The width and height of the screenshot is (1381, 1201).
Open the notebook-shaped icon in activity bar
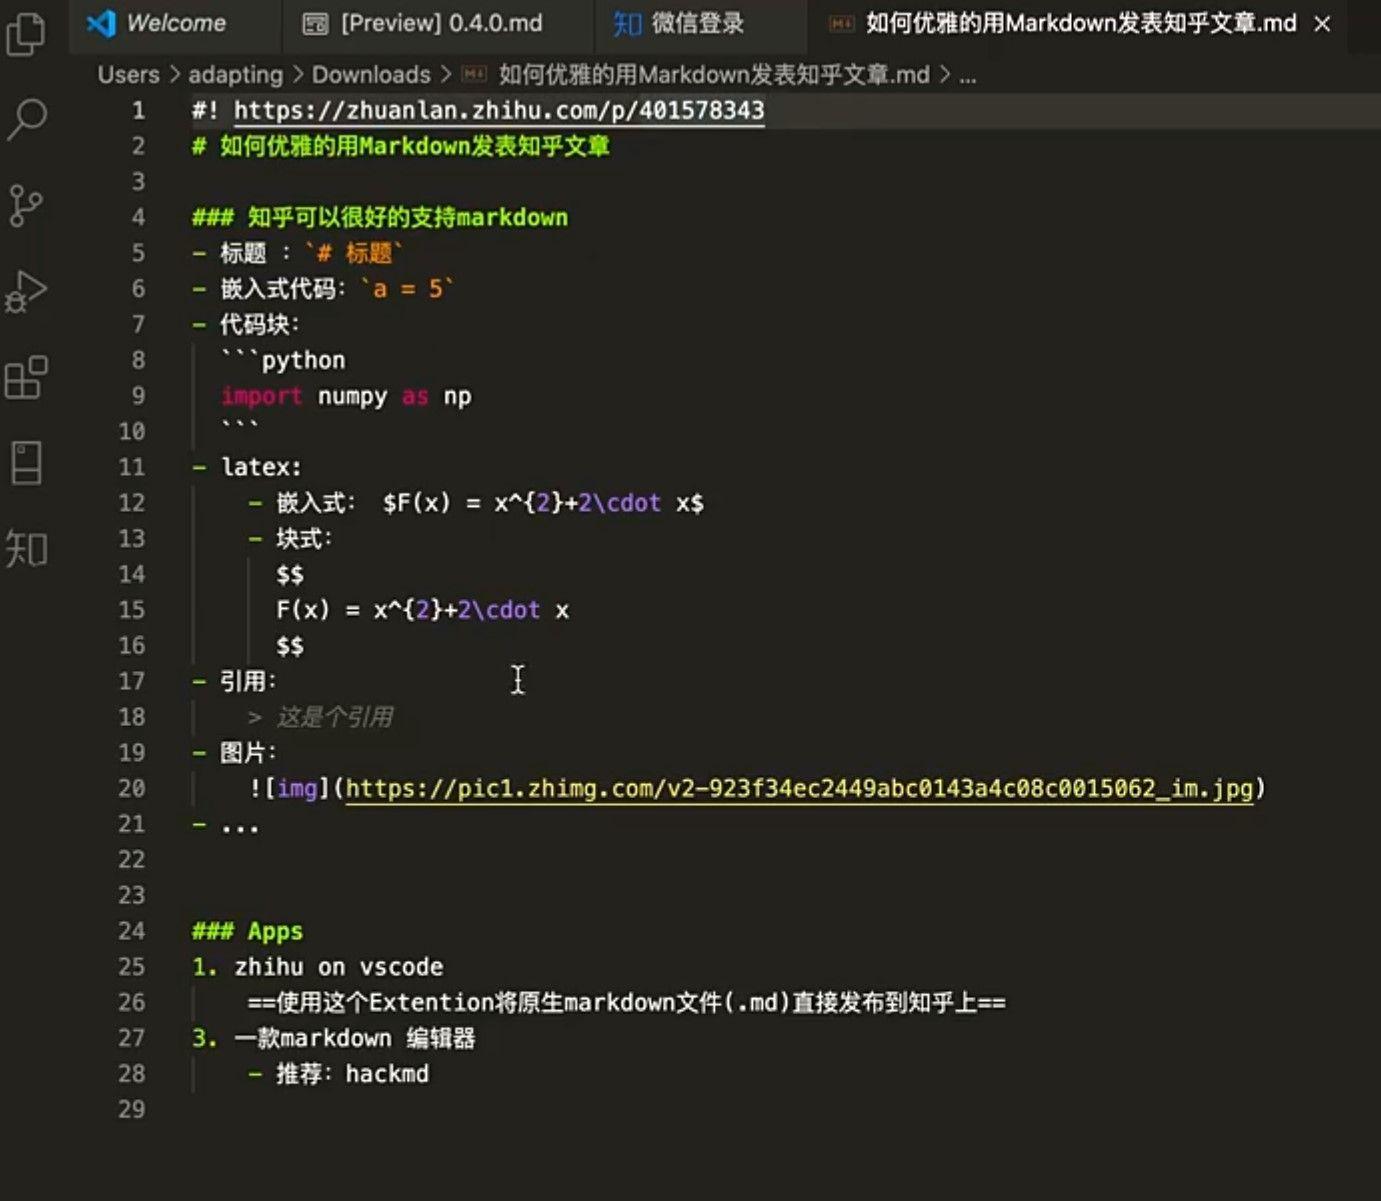26,463
